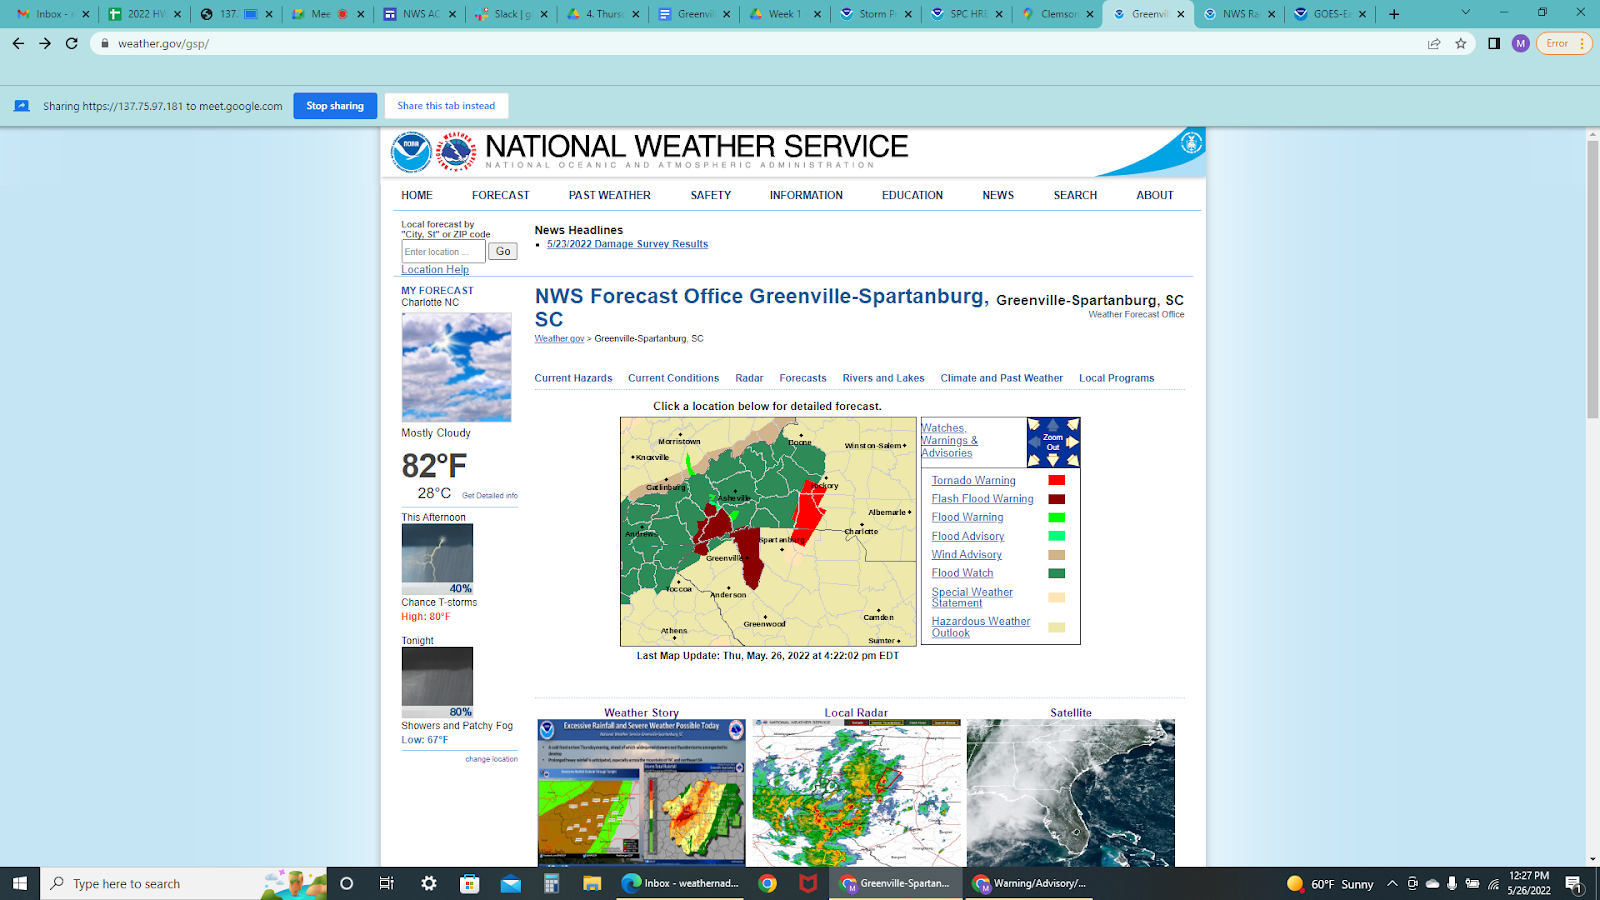This screenshot has height=900, width=1600.
Task: Click the Flood Advisory legend link
Action: (x=968, y=537)
